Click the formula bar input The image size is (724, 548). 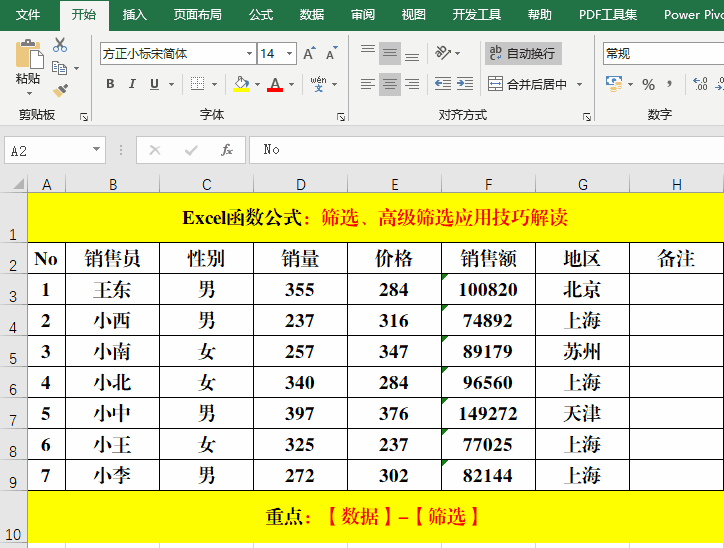tap(487, 150)
